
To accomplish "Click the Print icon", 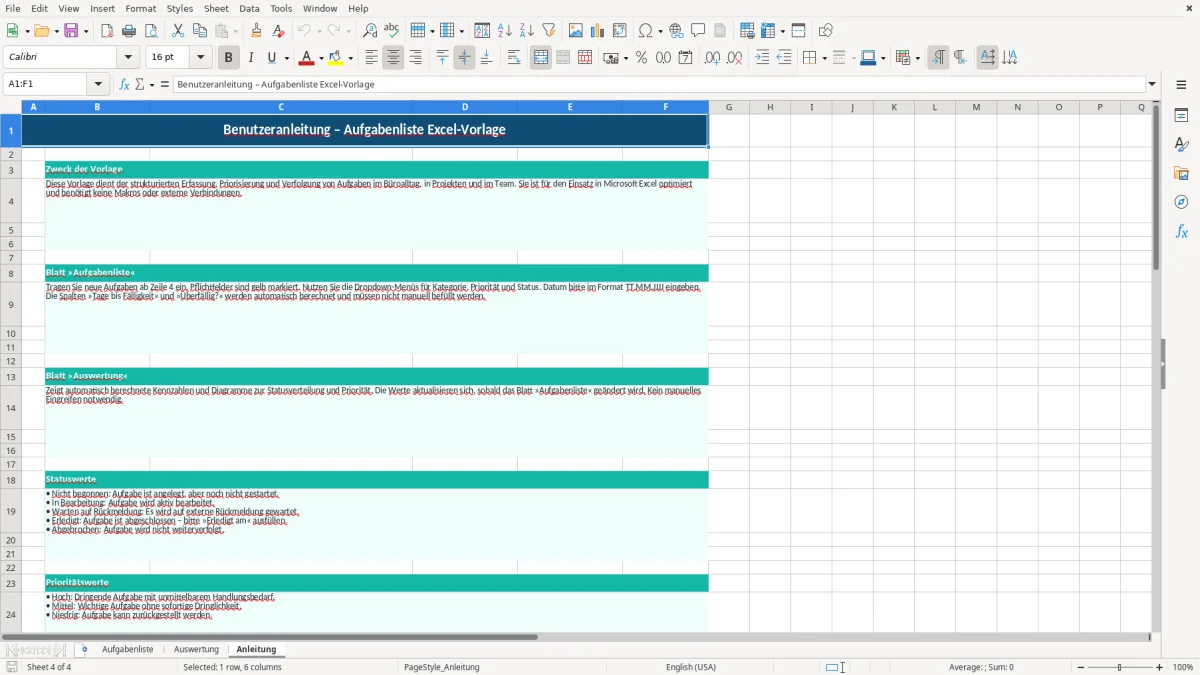I will click(x=129, y=31).
